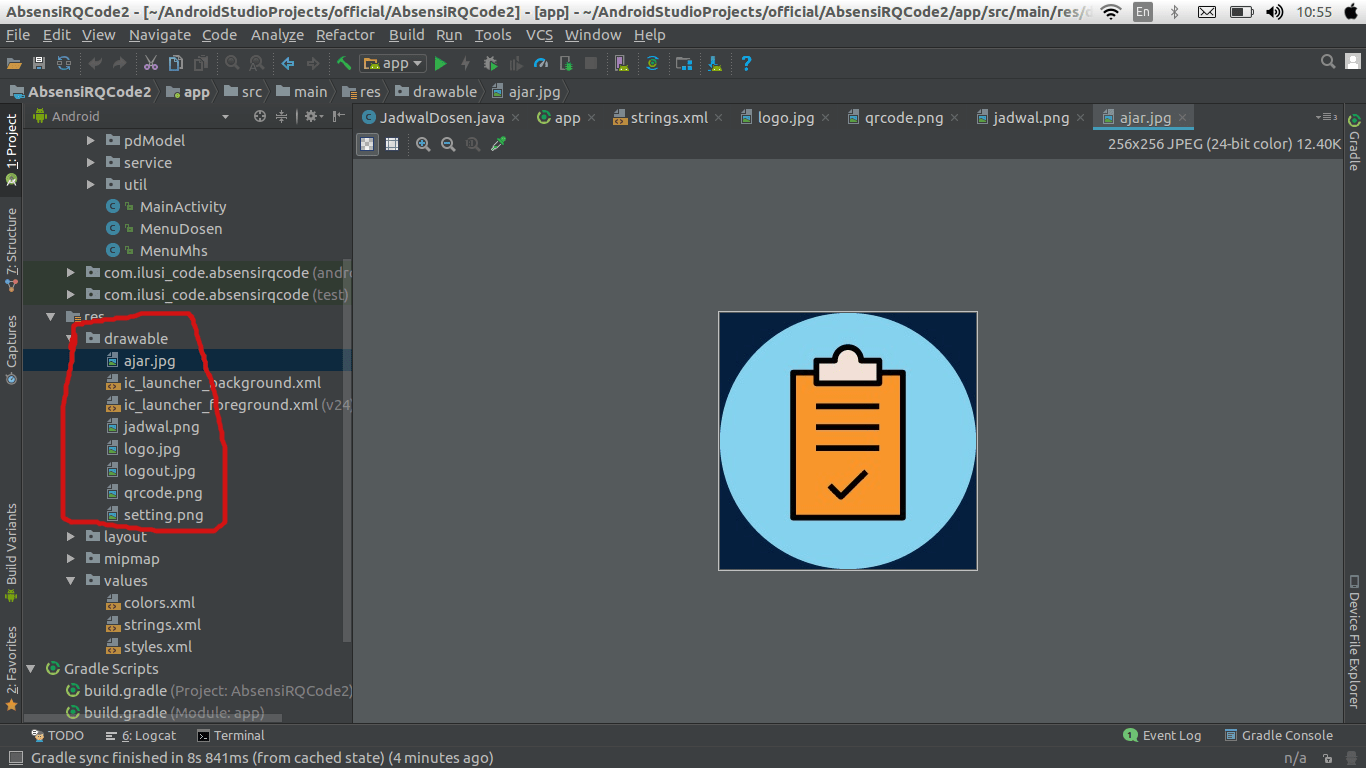The width and height of the screenshot is (1366, 768).
Task: Toggle the transparency chessboard in image viewer
Action: (x=368, y=144)
